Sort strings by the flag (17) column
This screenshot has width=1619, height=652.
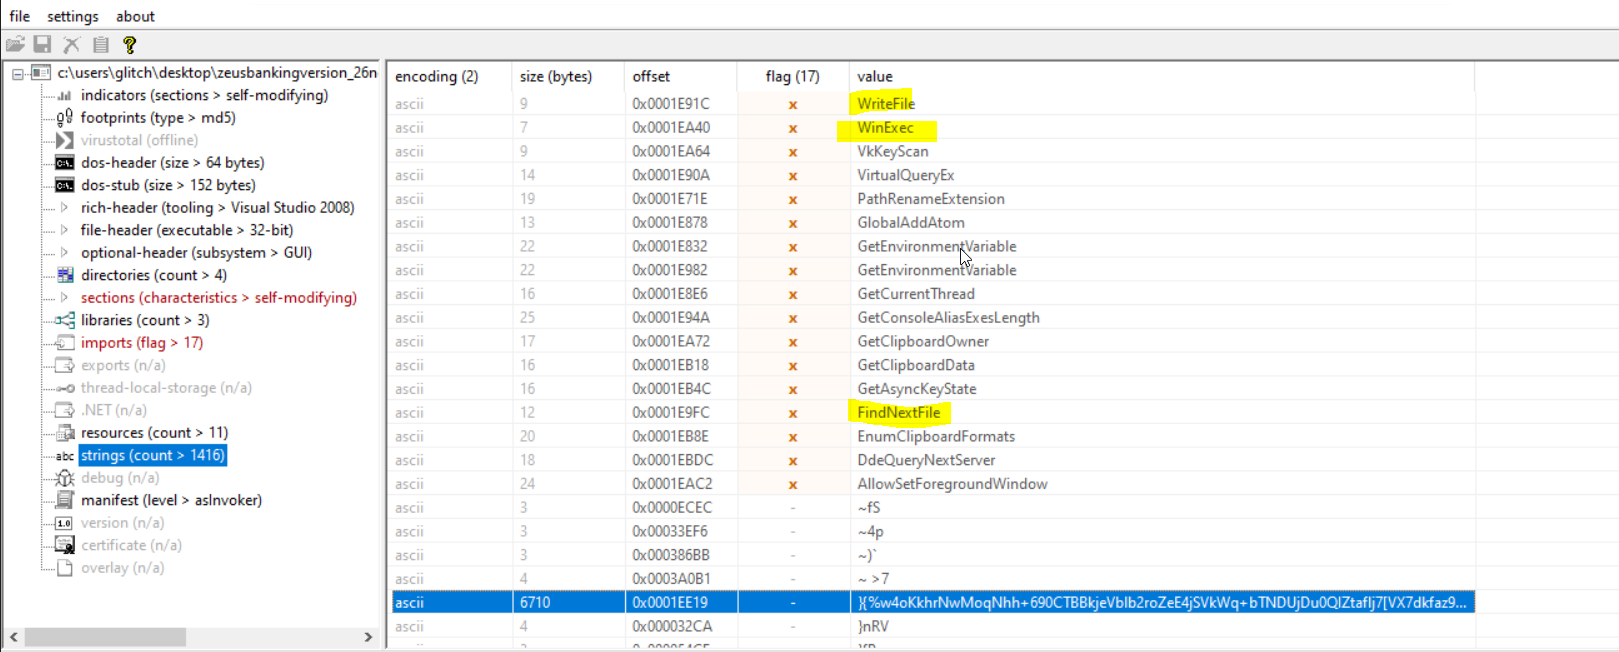[792, 76]
